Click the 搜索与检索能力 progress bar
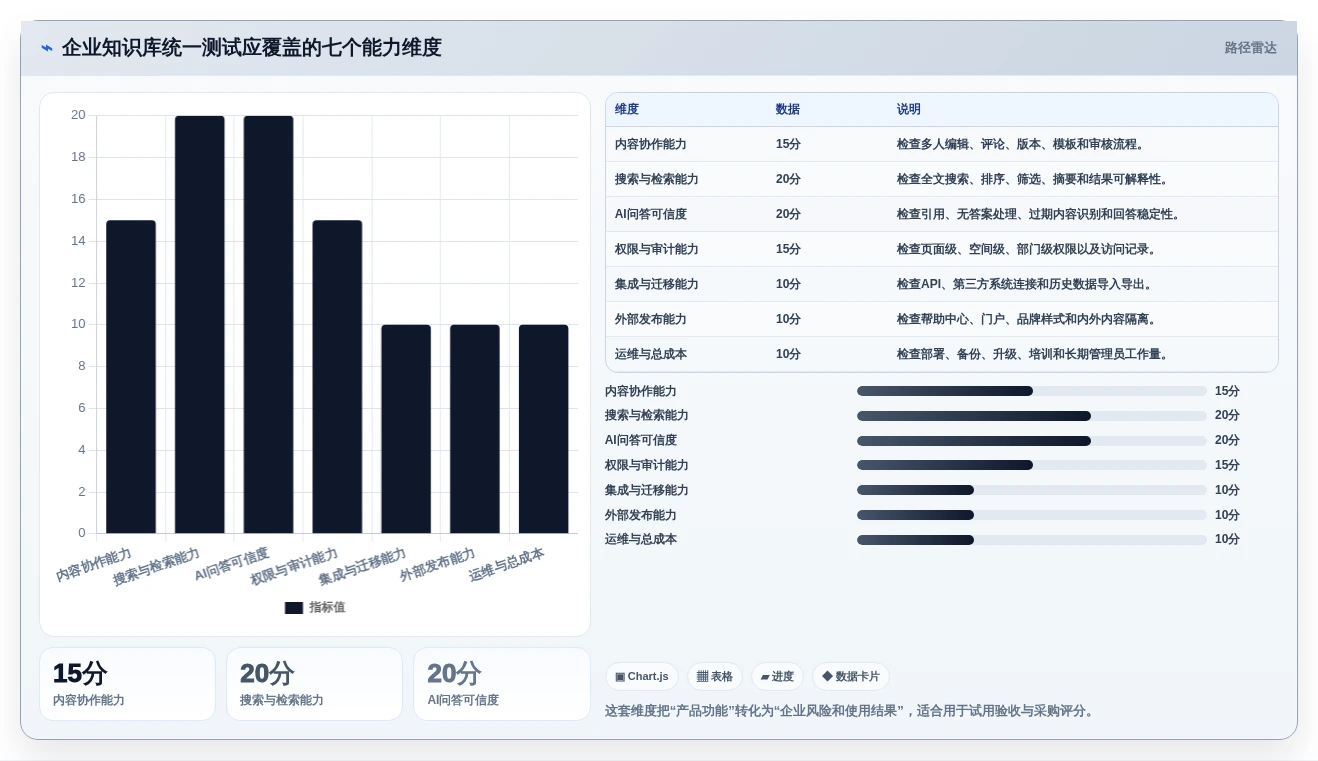Screen dimensions: 1318x761 1032,415
